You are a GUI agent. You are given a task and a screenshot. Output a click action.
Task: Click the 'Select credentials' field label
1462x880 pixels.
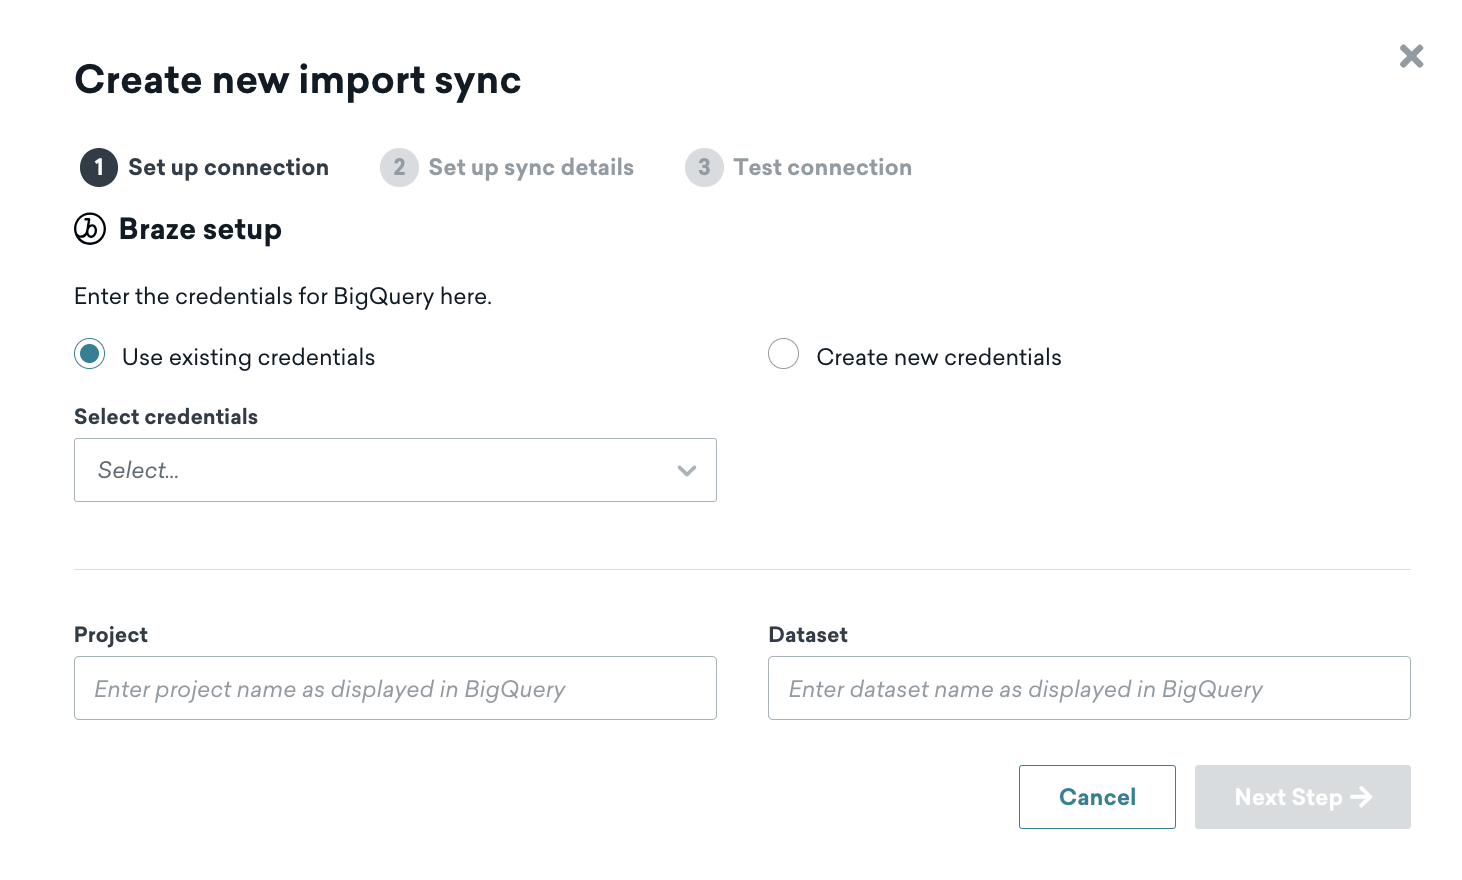[166, 417]
